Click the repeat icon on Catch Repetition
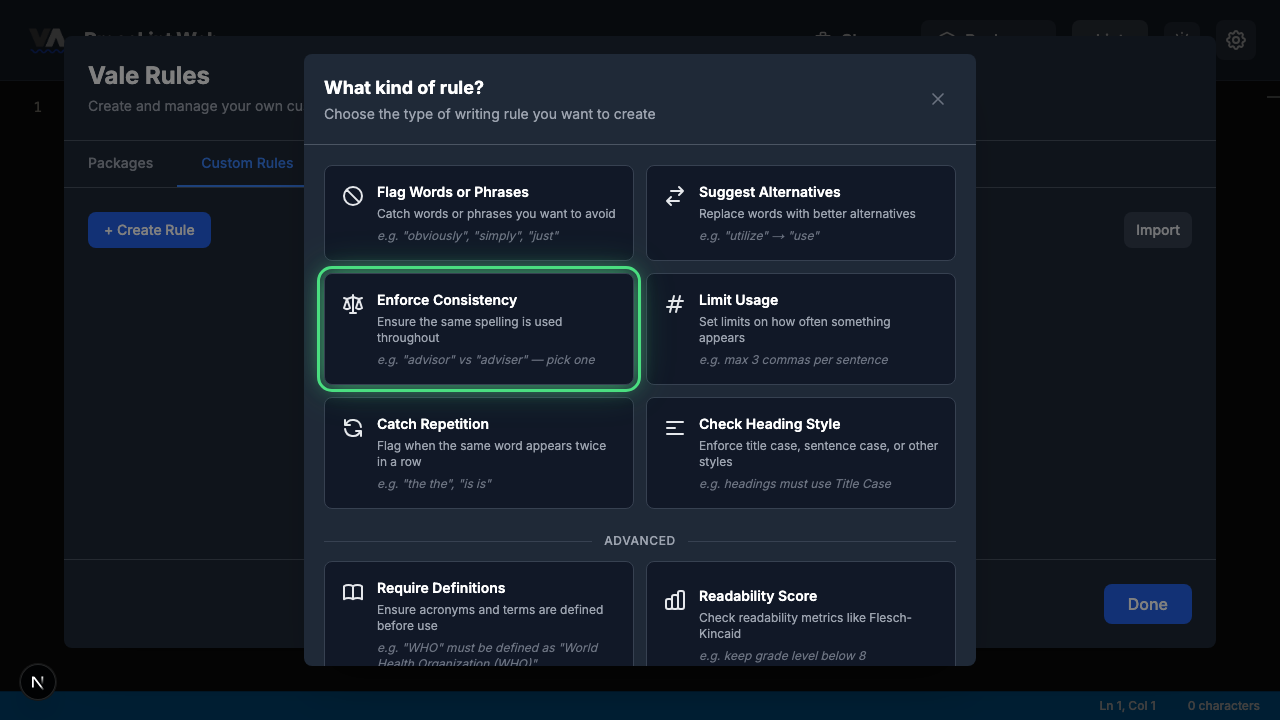Image resolution: width=1280 pixels, height=720 pixels. click(353, 427)
